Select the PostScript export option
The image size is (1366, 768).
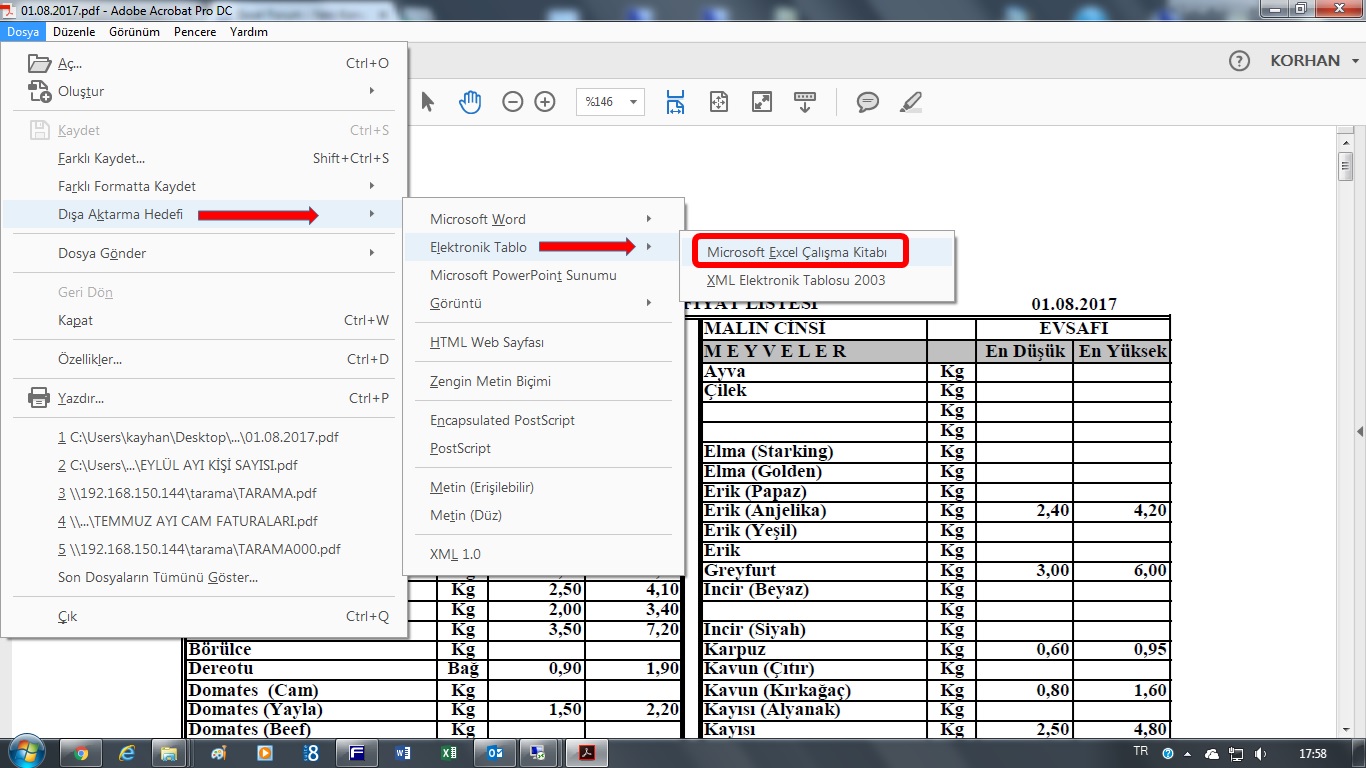point(543,448)
